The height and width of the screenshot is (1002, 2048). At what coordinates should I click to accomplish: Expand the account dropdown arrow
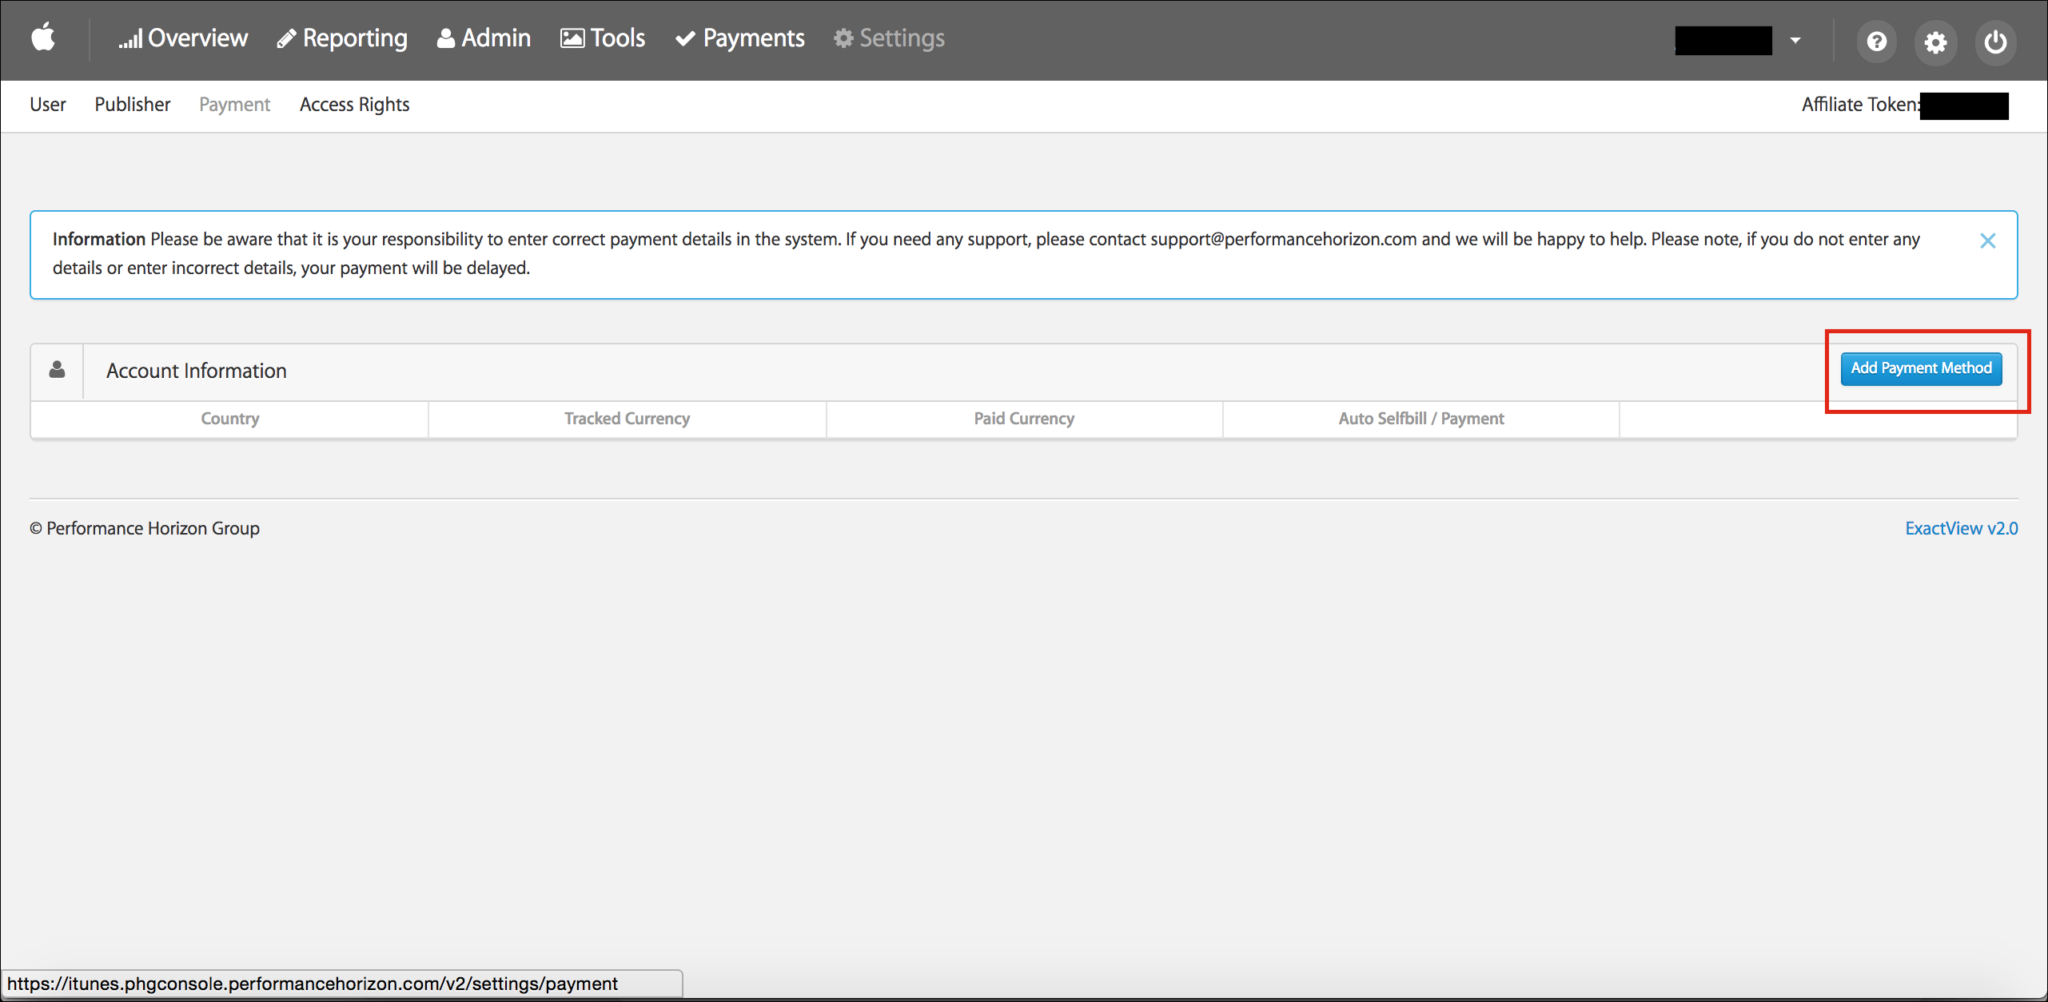(x=1795, y=41)
